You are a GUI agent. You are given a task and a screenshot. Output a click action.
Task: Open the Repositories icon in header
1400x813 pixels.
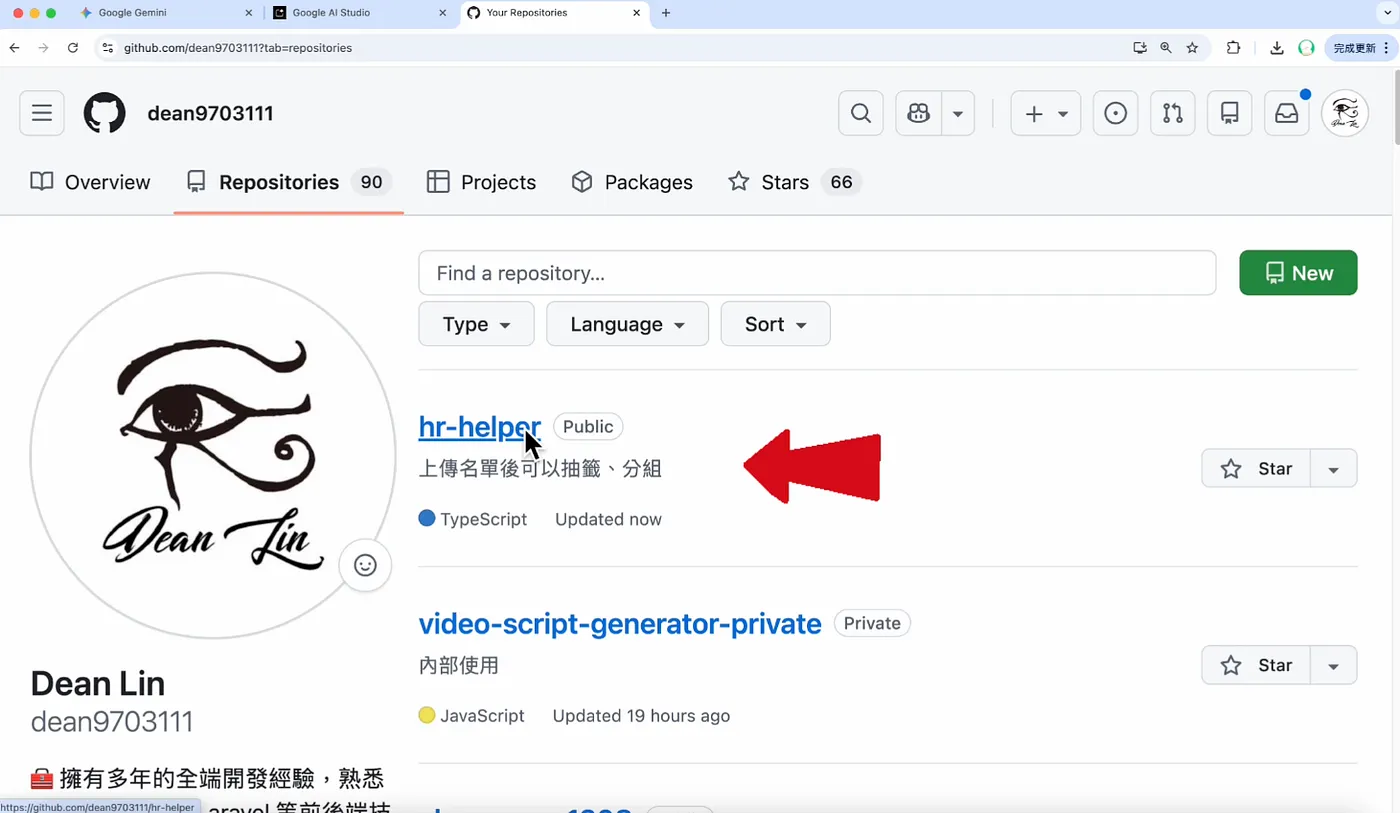(1229, 113)
